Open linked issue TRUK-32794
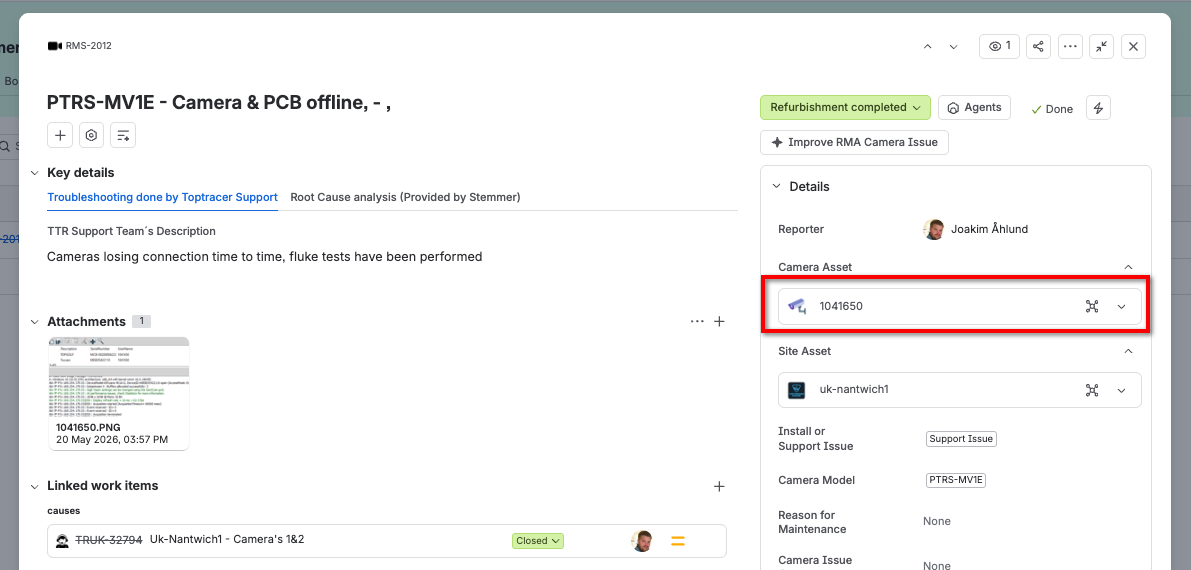 pos(109,540)
